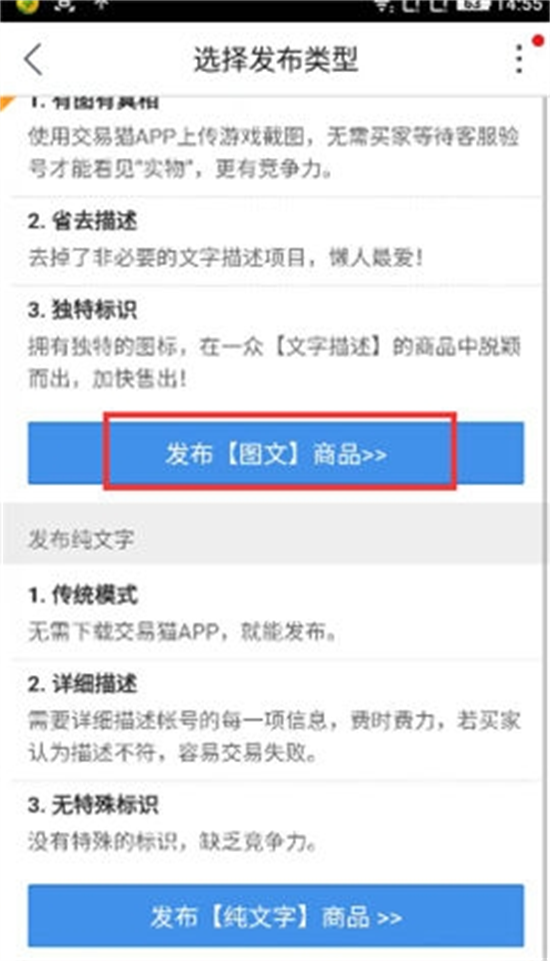The height and width of the screenshot is (961, 550).
Task: Tap the app notification icon in status bar
Action: pyautogui.click(x=25, y=6)
